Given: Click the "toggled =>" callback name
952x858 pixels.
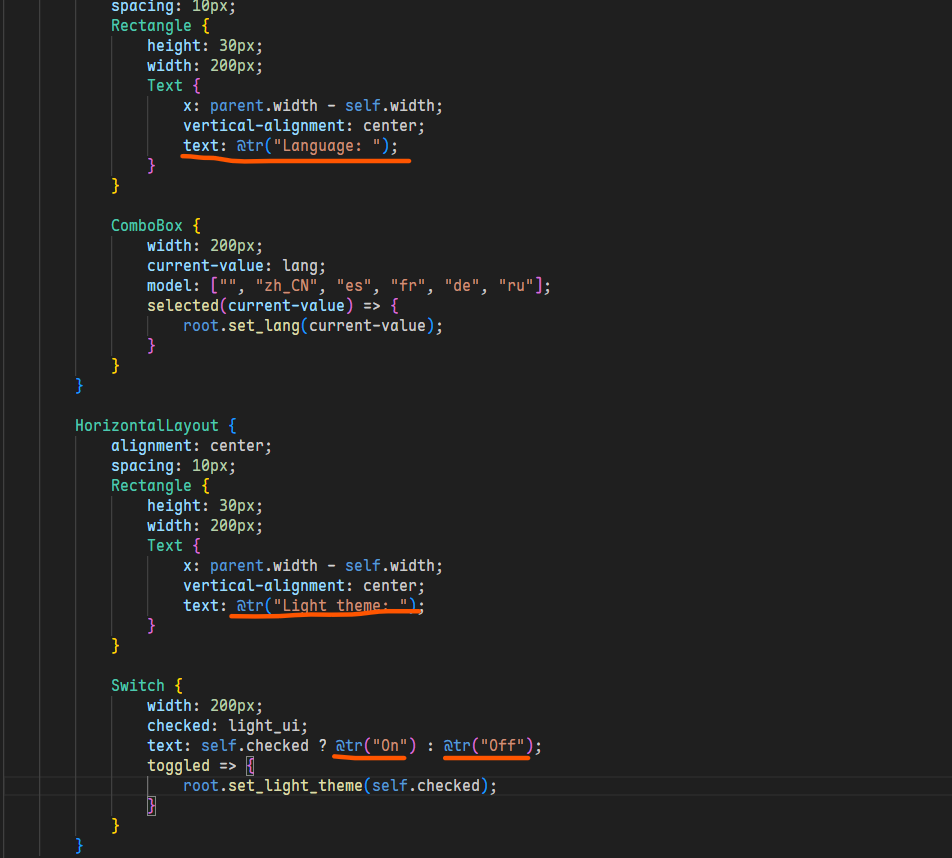Looking at the screenshot, I should [191, 766].
